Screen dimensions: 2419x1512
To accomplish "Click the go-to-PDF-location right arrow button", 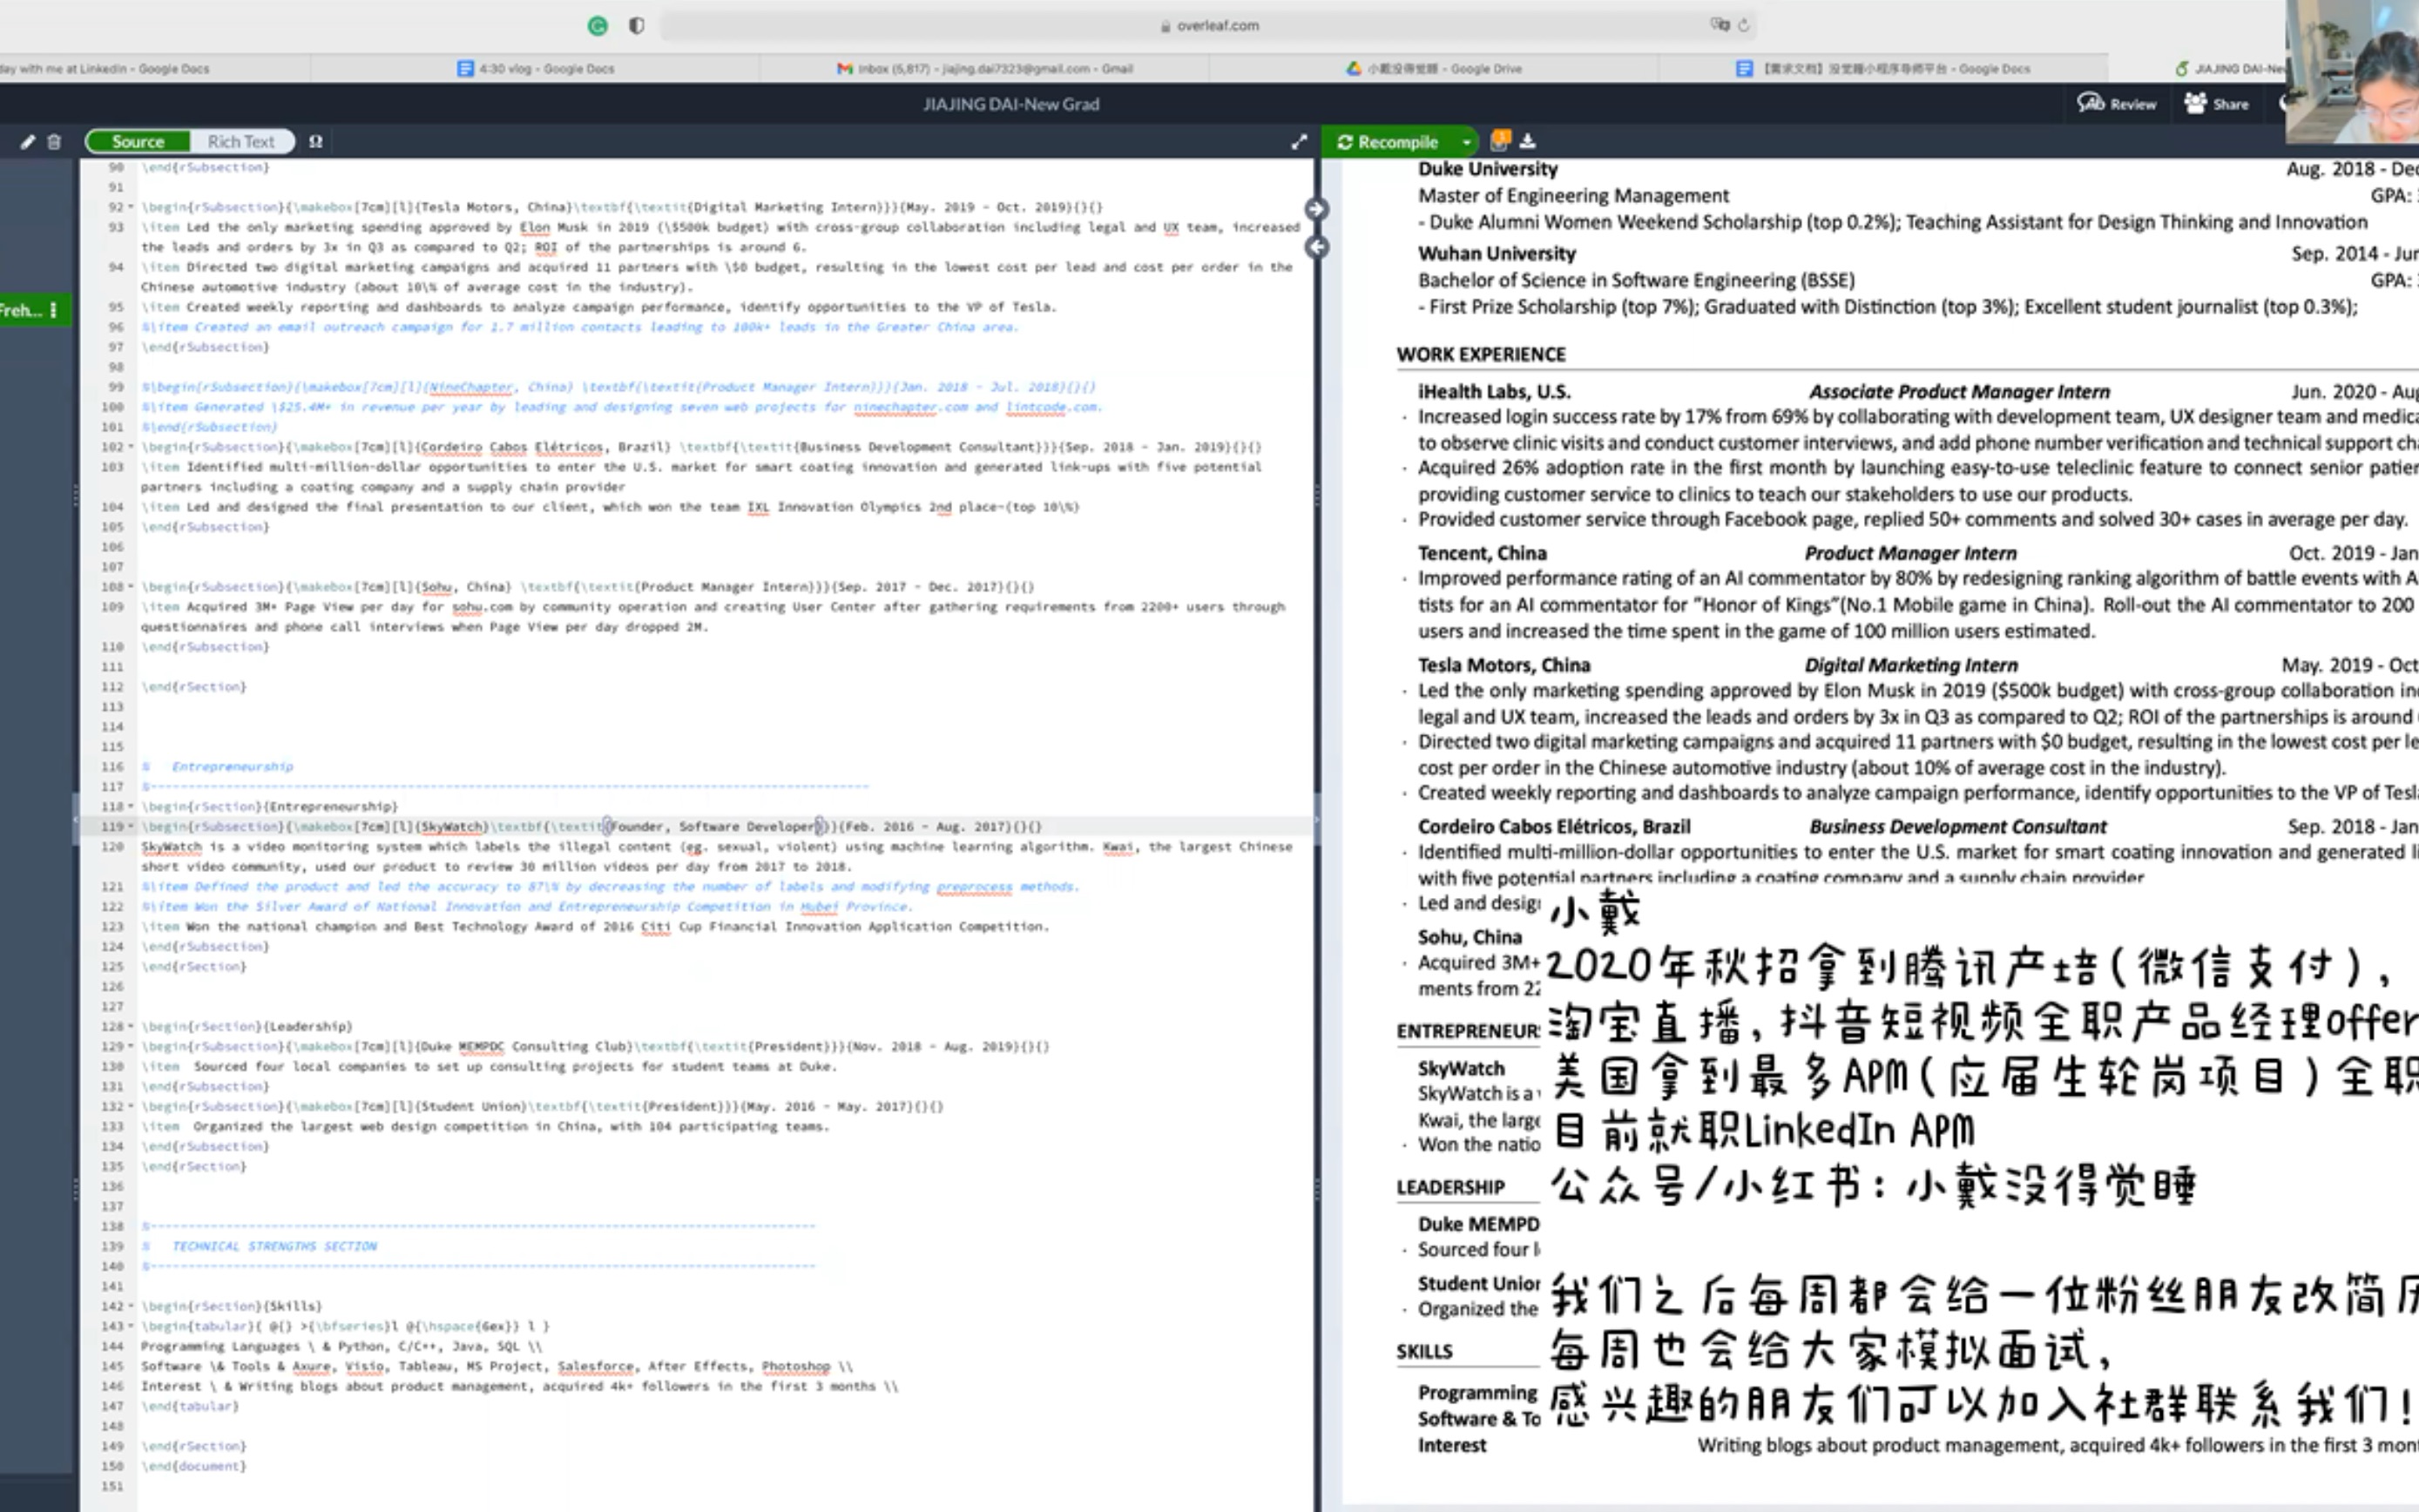I will (x=1316, y=208).
